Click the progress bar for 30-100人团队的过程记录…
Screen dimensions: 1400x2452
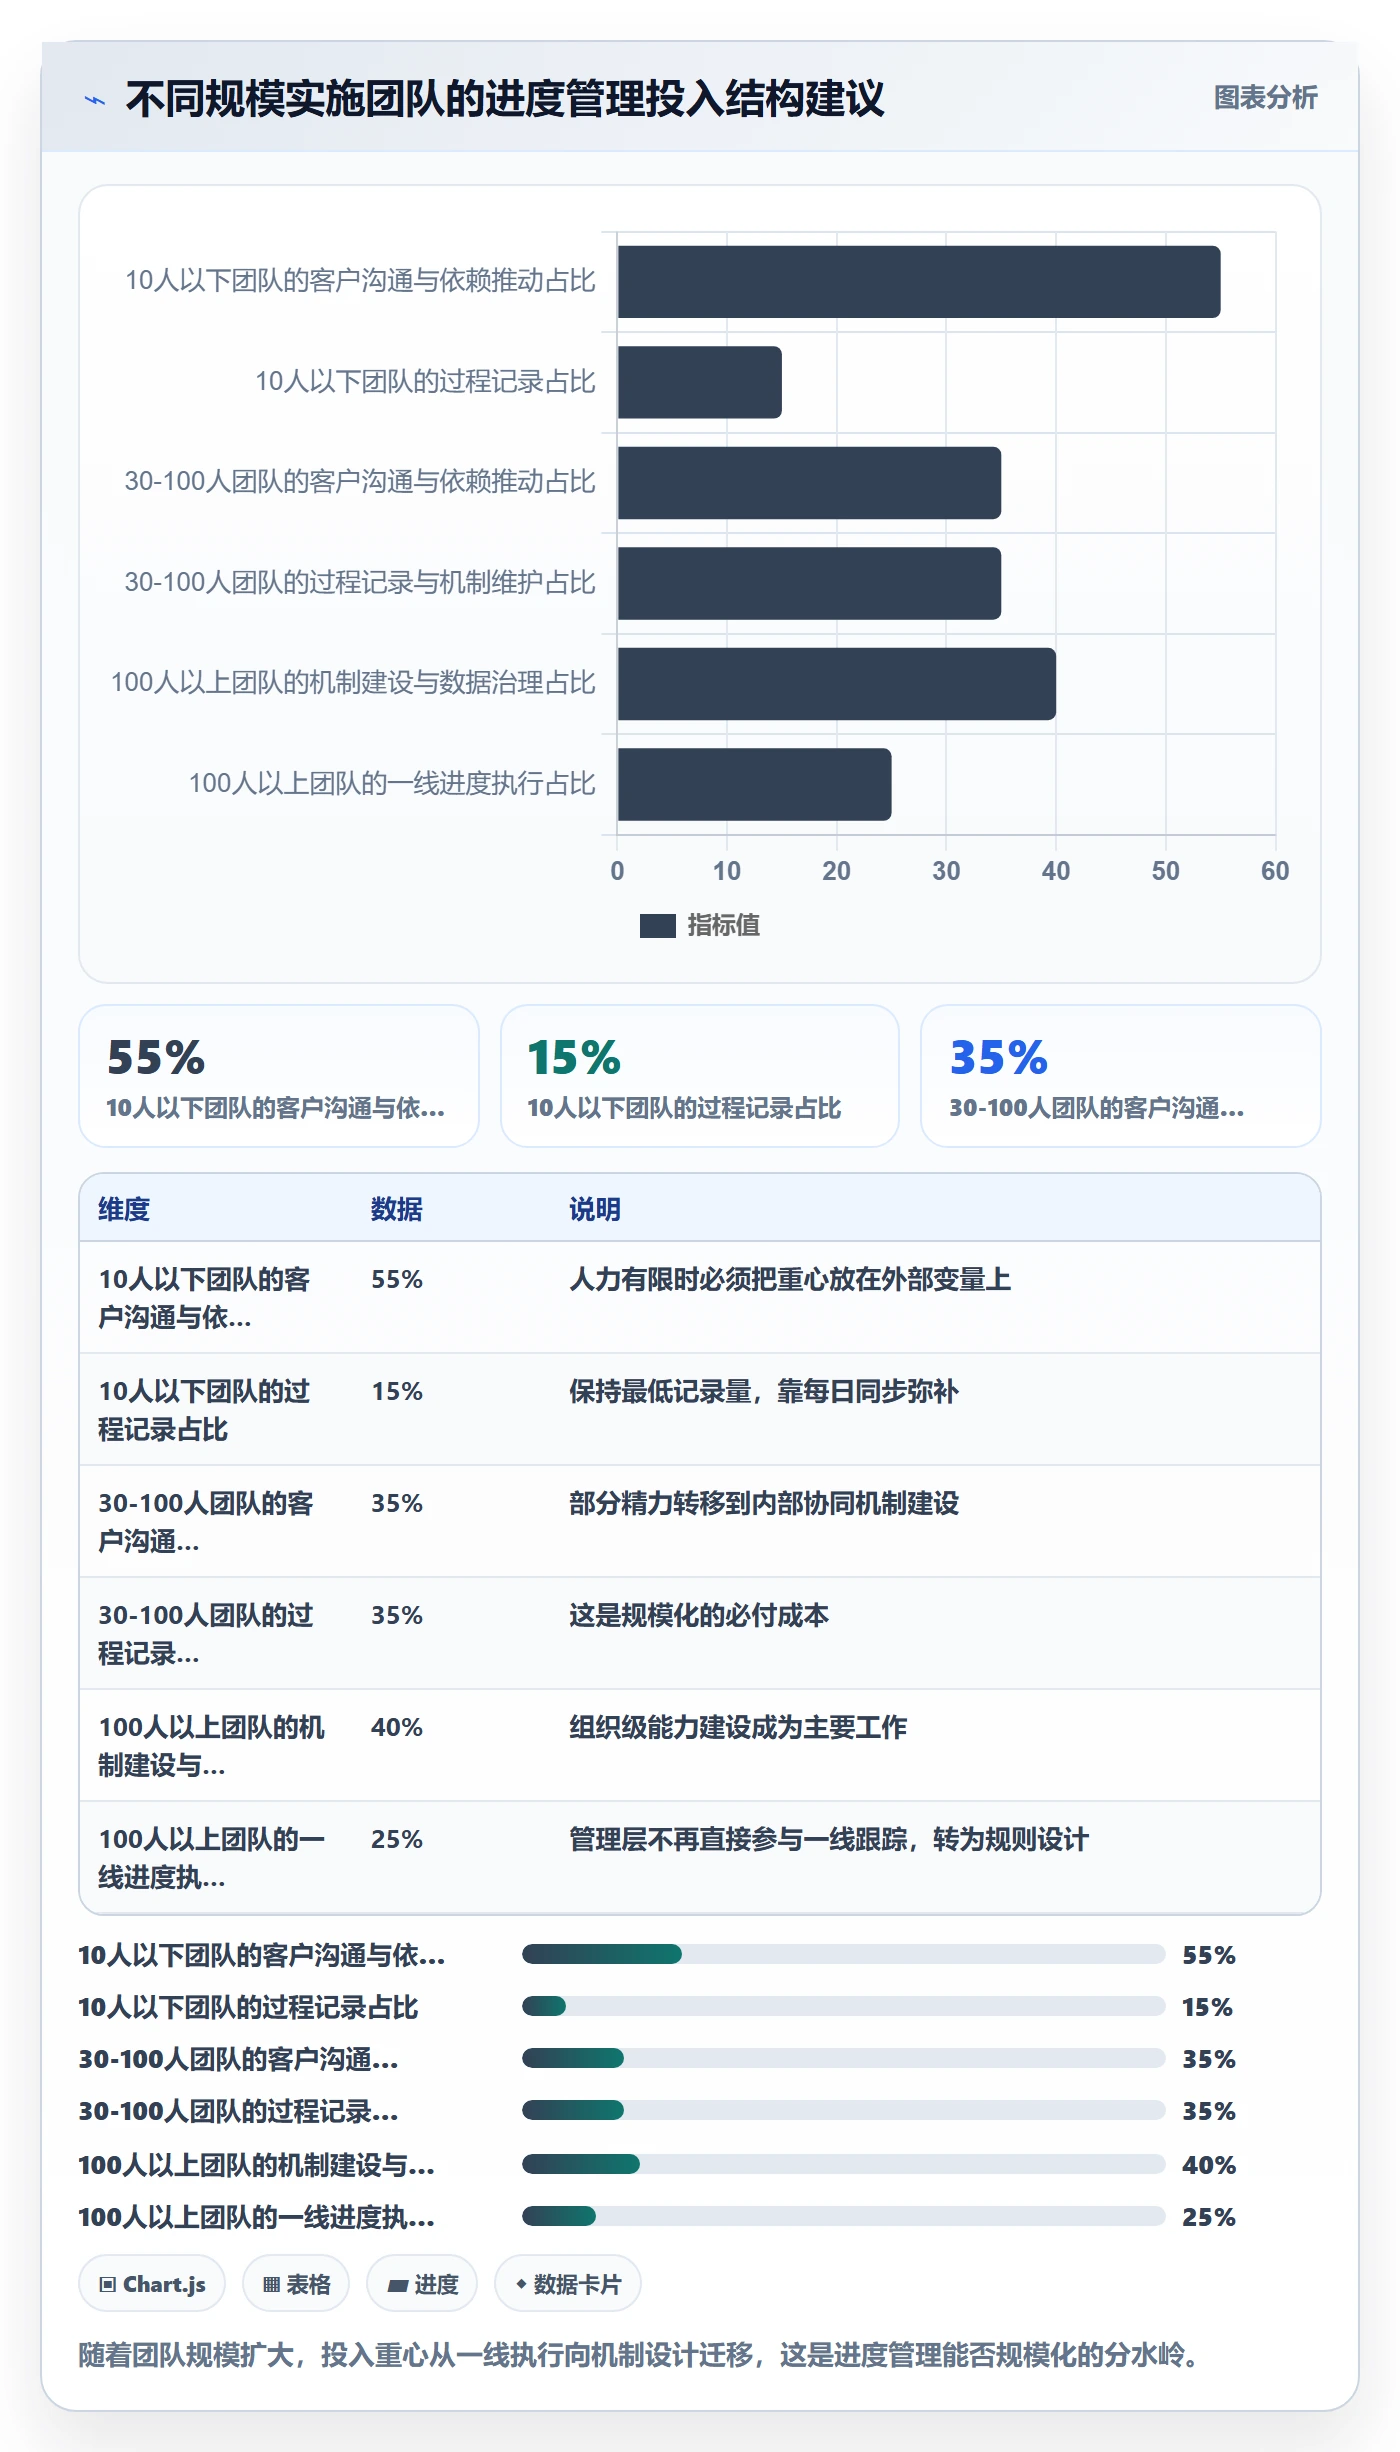tap(844, 2110)
